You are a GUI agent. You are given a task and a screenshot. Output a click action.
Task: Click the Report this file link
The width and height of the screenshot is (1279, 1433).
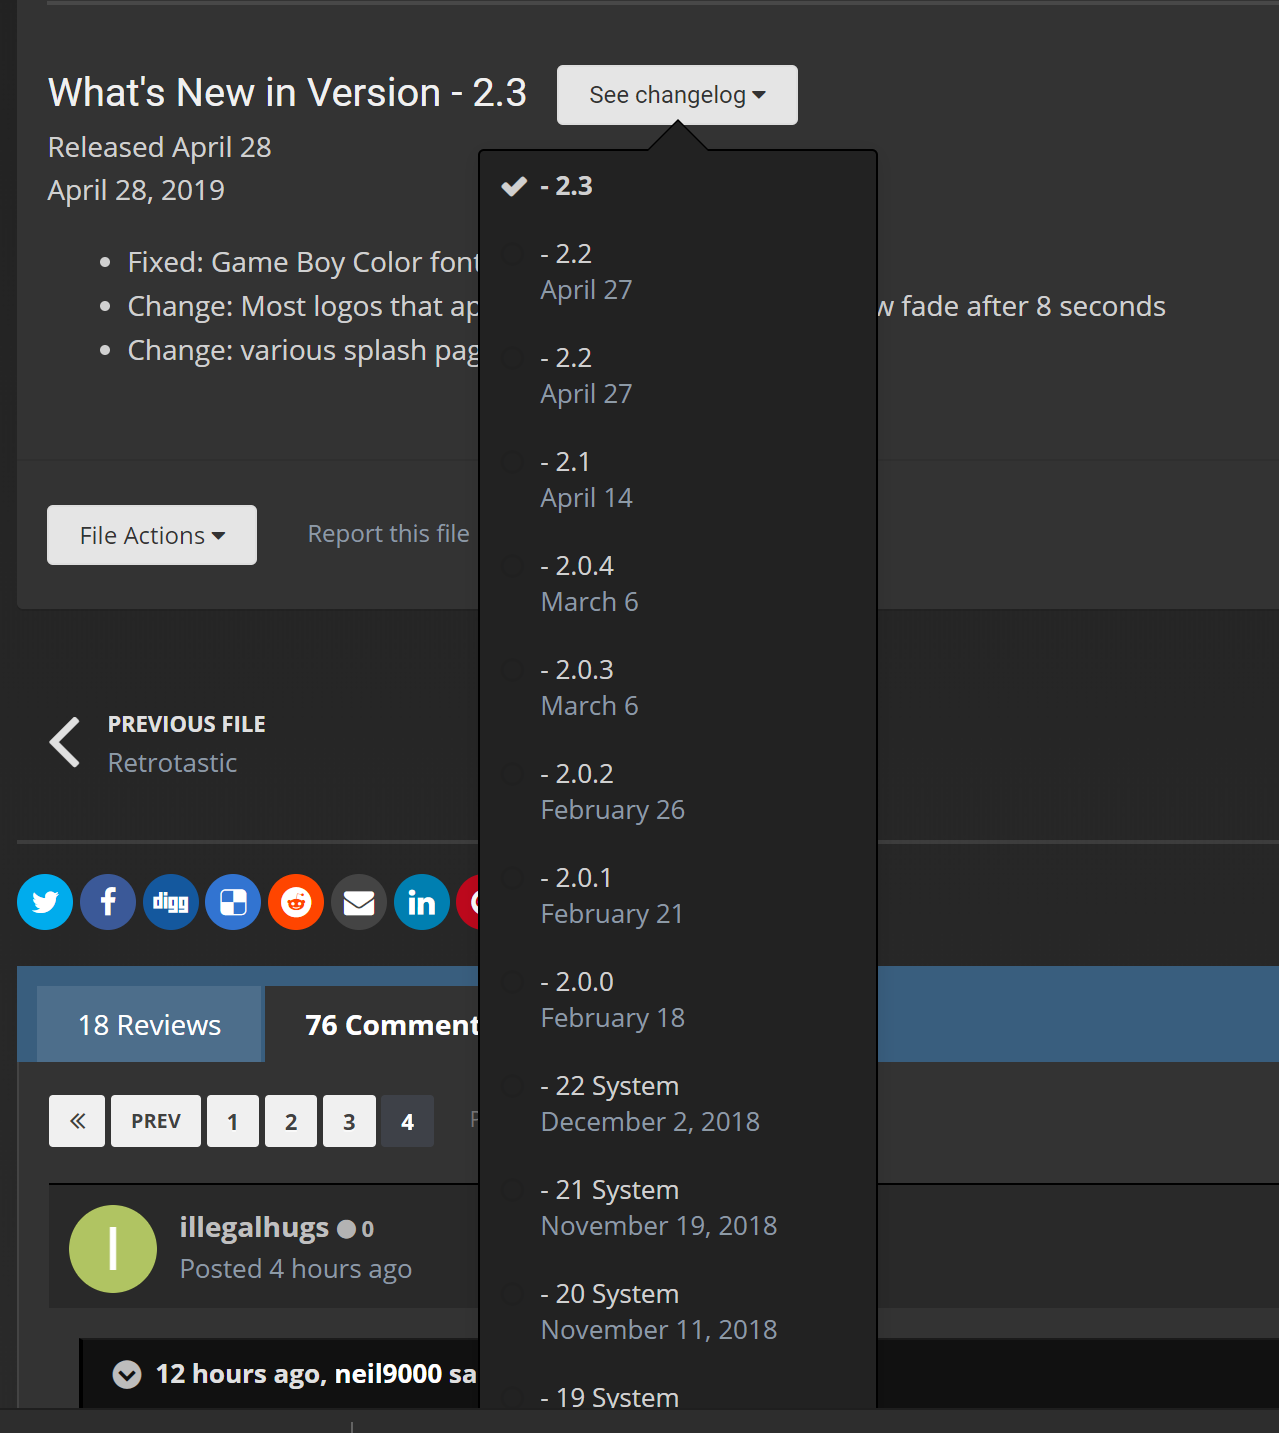coord(388,534)
